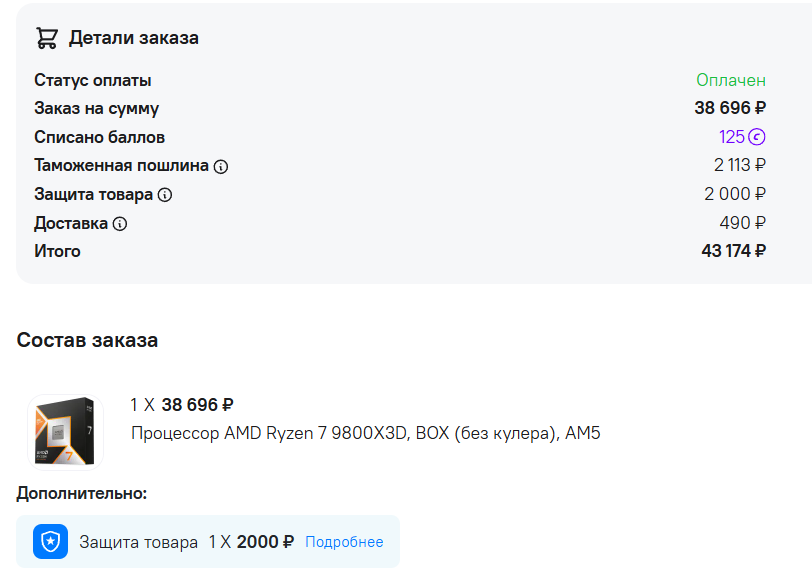The width and height of the screenshot is (812, 568).
Task: Click the Дополнительно label
Action: 82,493
